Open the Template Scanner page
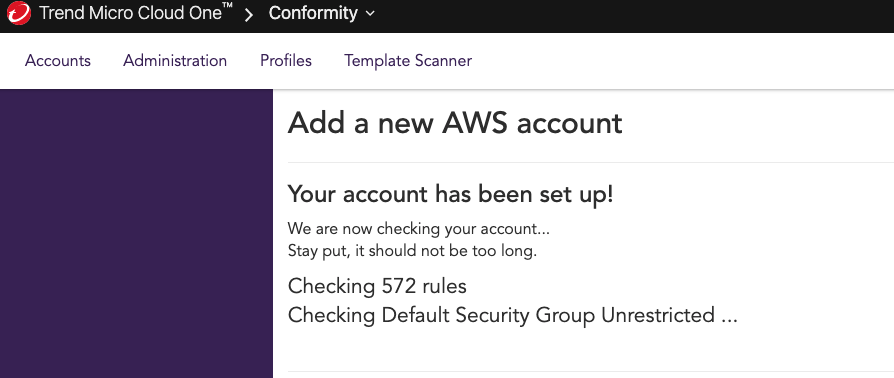Screen dimensions: 894x378 (408, 60)
